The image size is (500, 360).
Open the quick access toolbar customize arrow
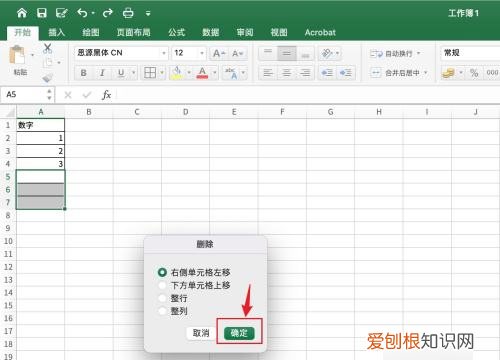click(x=148, y=13)
